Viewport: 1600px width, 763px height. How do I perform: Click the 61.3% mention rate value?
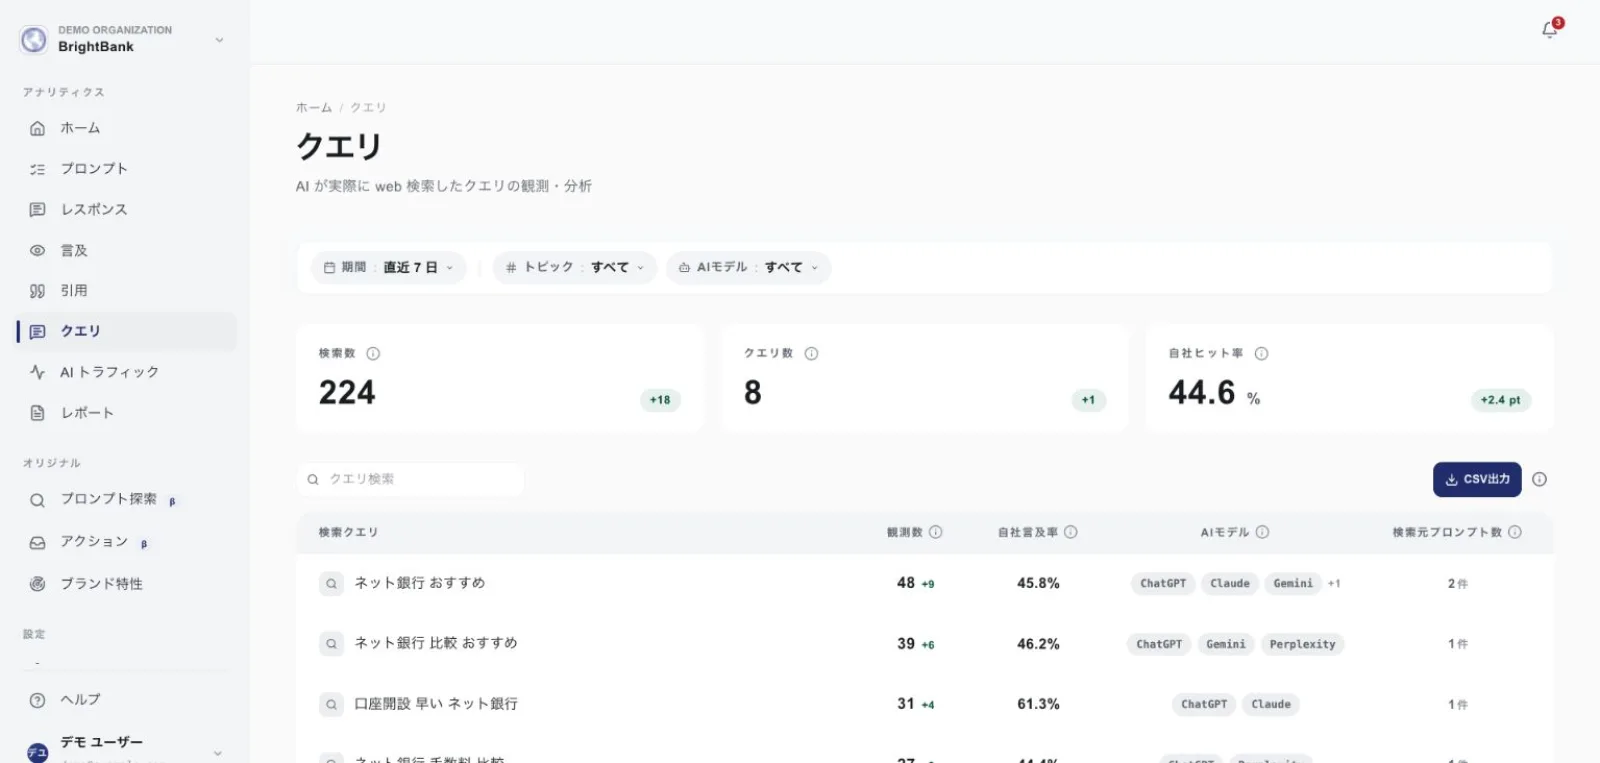pos(1038,705)
